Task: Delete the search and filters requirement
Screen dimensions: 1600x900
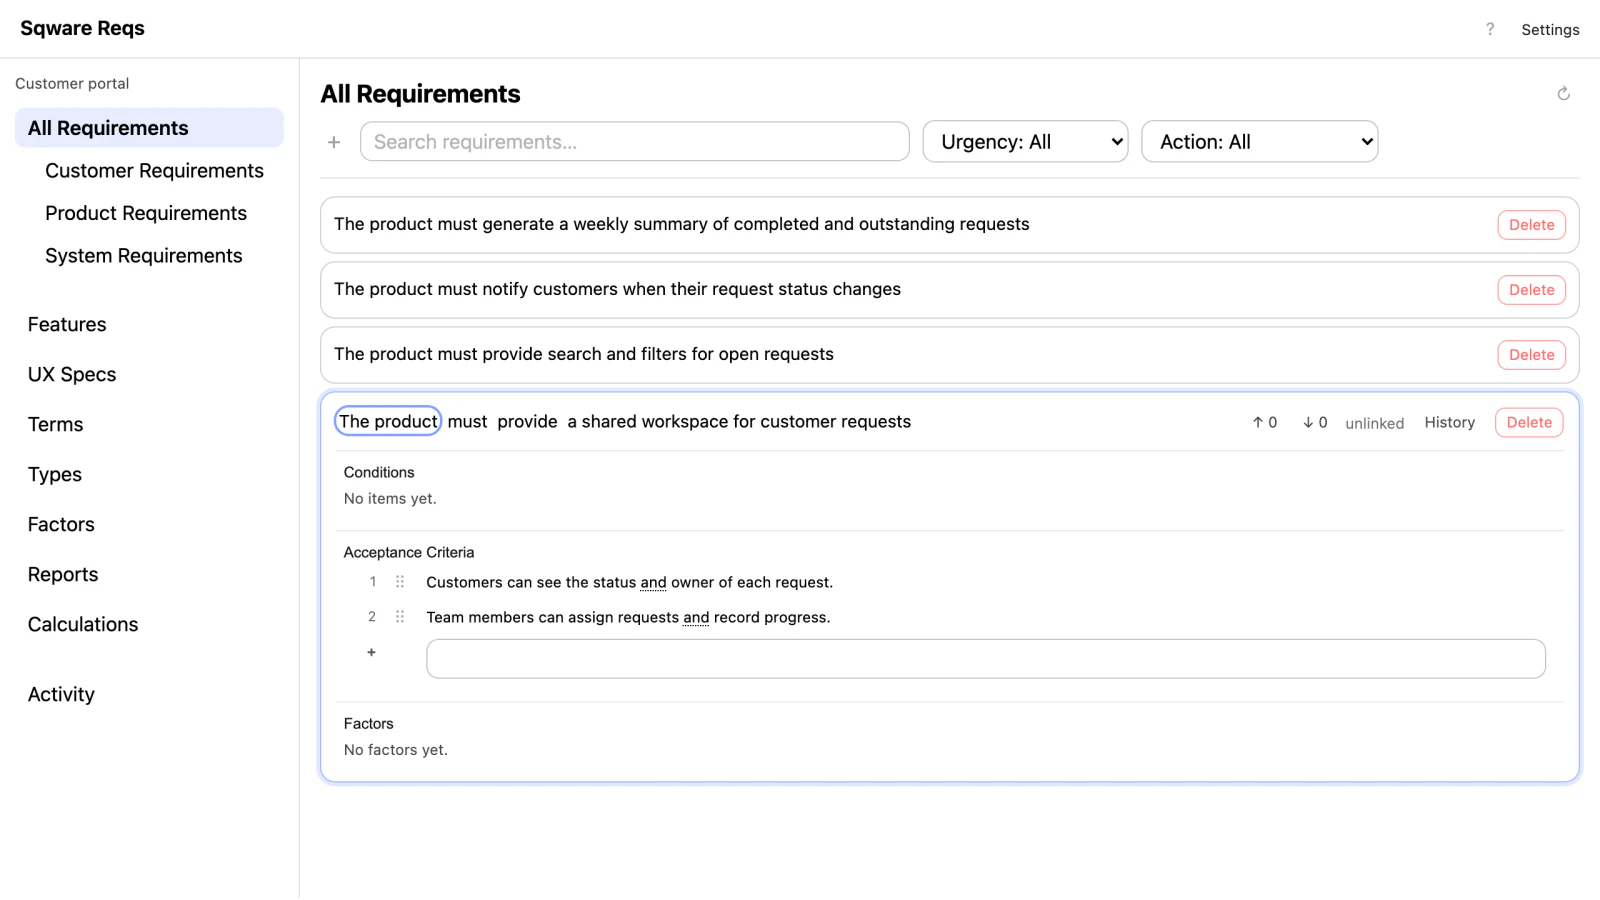Action: [1531, 355]
